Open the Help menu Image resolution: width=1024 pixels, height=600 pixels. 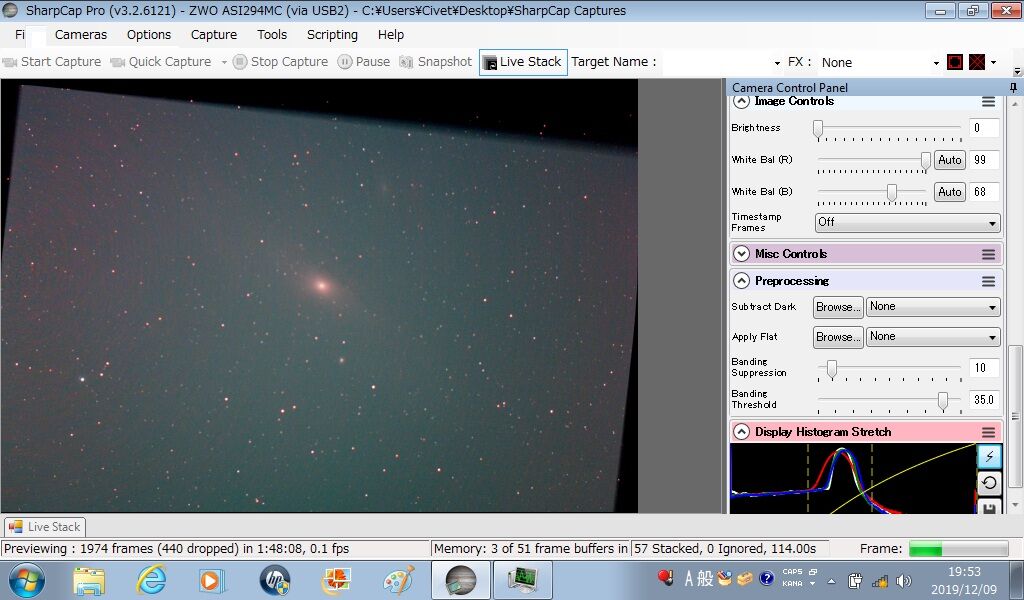(x=391, y=35)
